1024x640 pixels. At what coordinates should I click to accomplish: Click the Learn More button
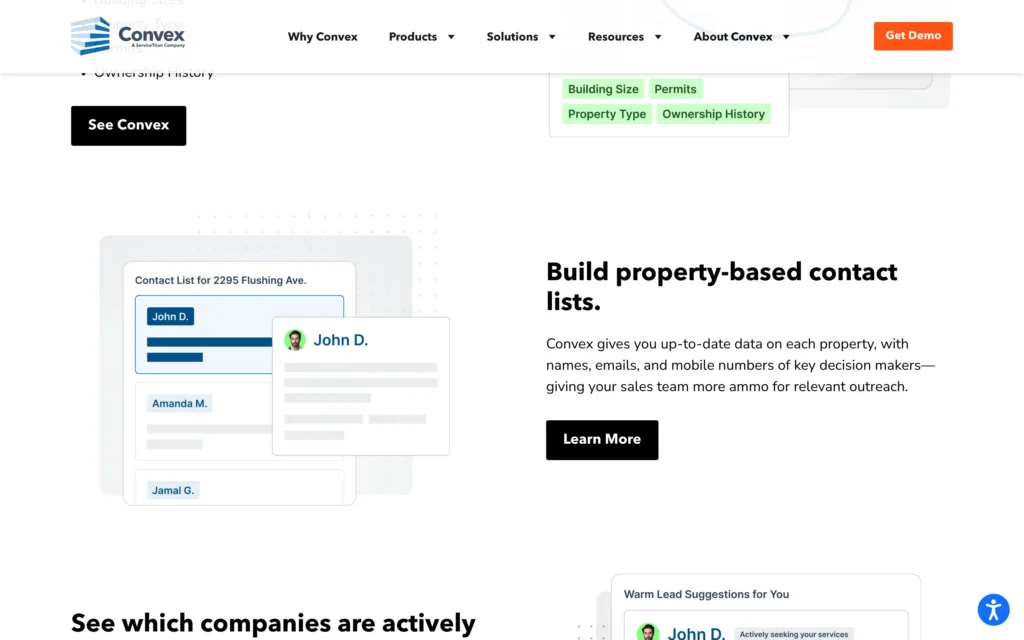602,440
